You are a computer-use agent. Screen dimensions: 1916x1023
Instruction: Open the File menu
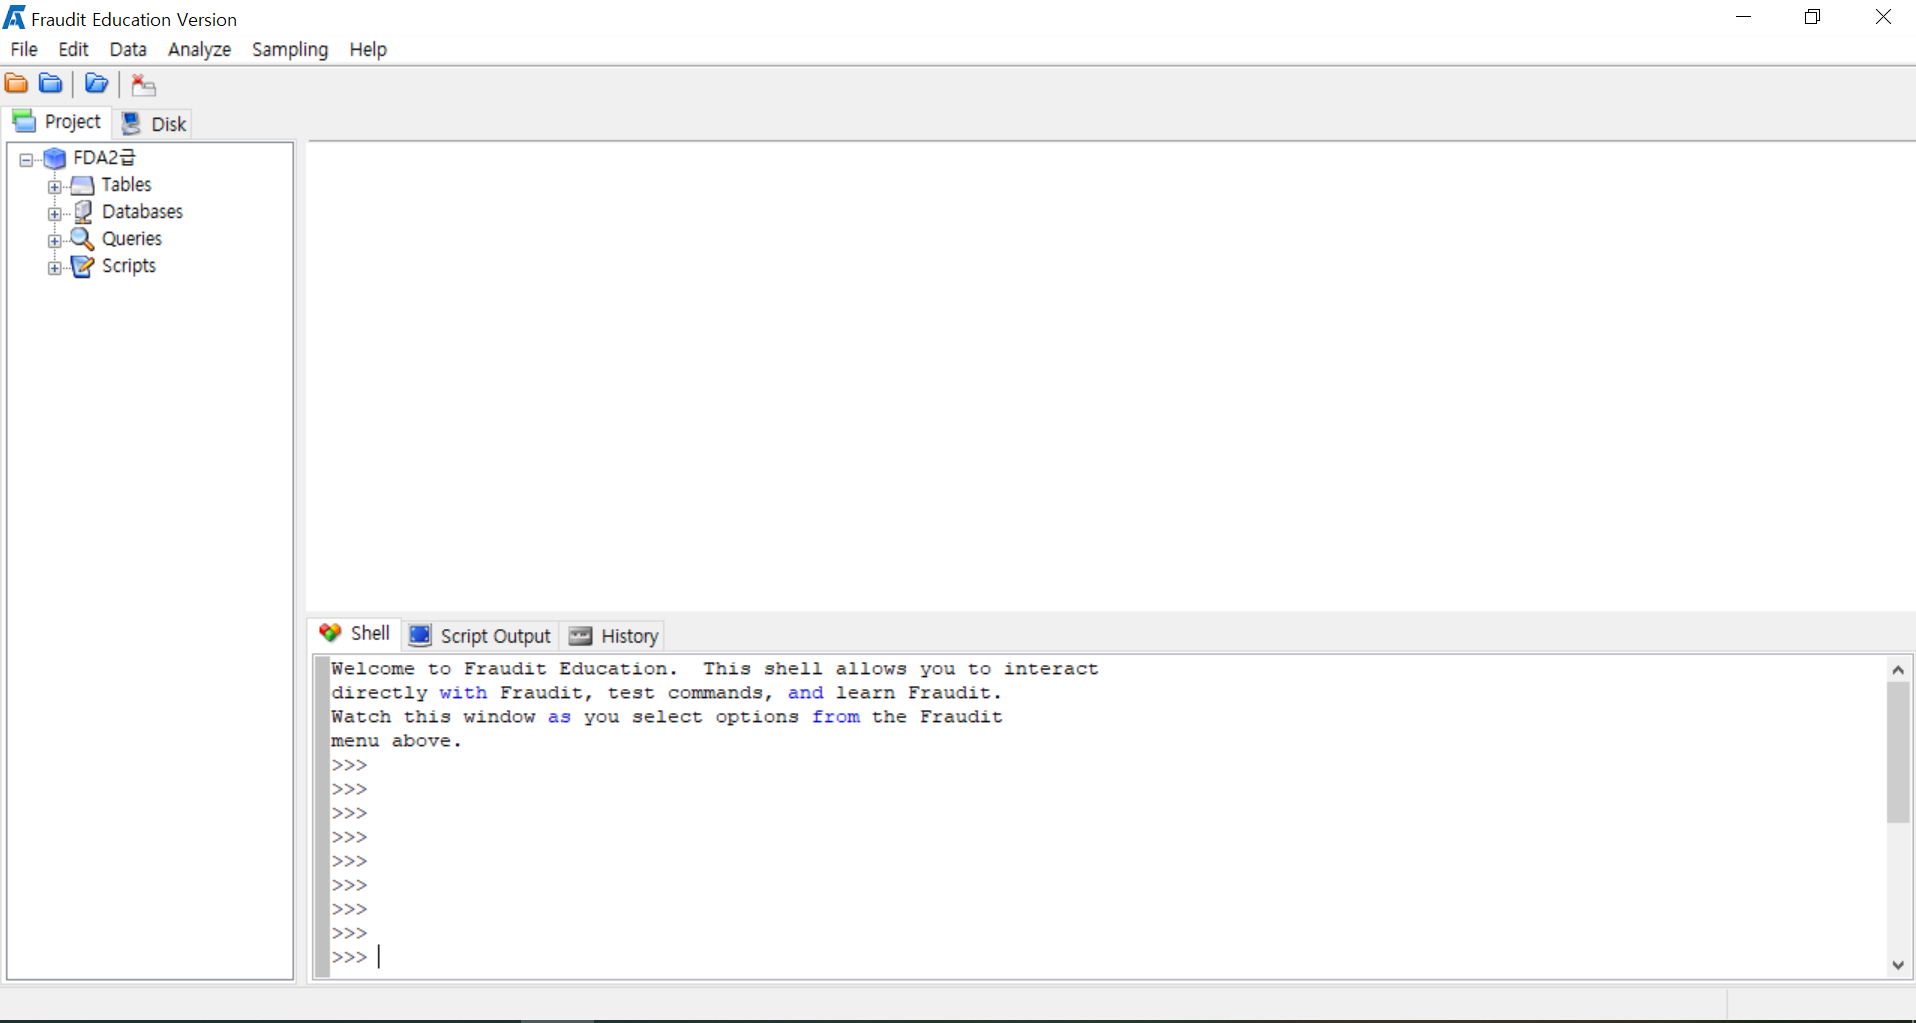click(x=24, y=49)
